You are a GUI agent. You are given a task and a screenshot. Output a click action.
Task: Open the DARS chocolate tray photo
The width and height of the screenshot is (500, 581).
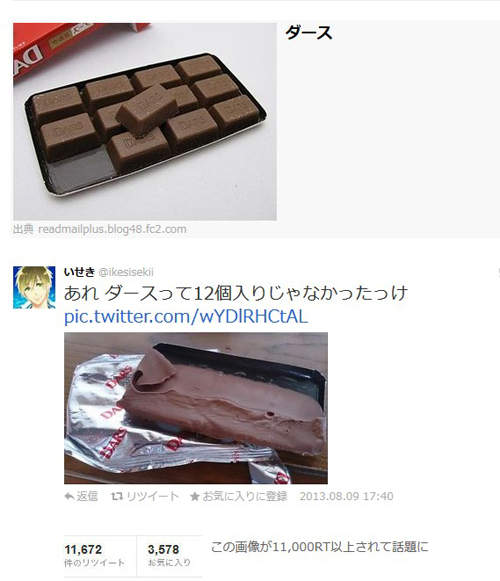145,122
